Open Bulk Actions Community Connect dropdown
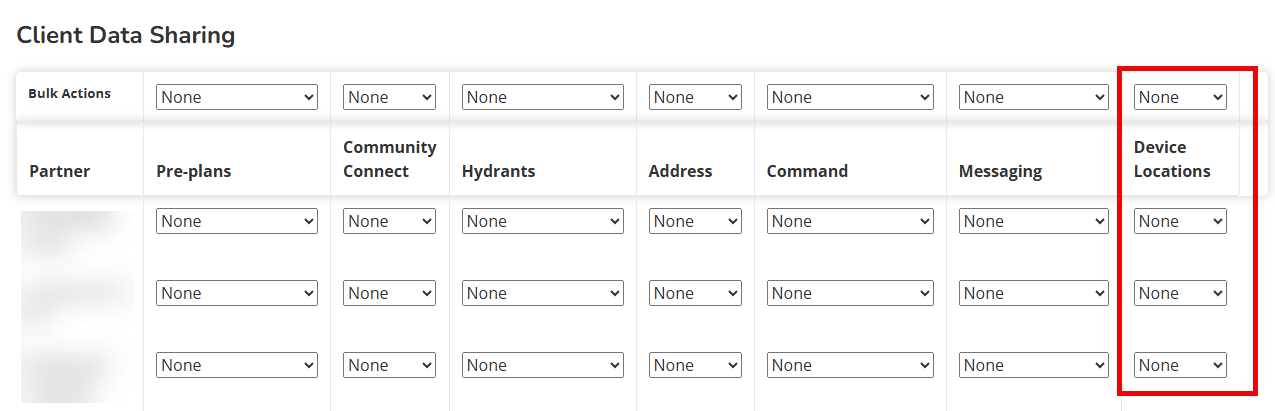 389,97
